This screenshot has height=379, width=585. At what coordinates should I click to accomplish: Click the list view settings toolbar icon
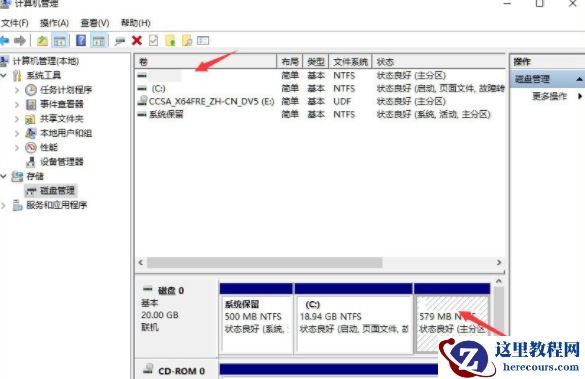tap(203, 40)
